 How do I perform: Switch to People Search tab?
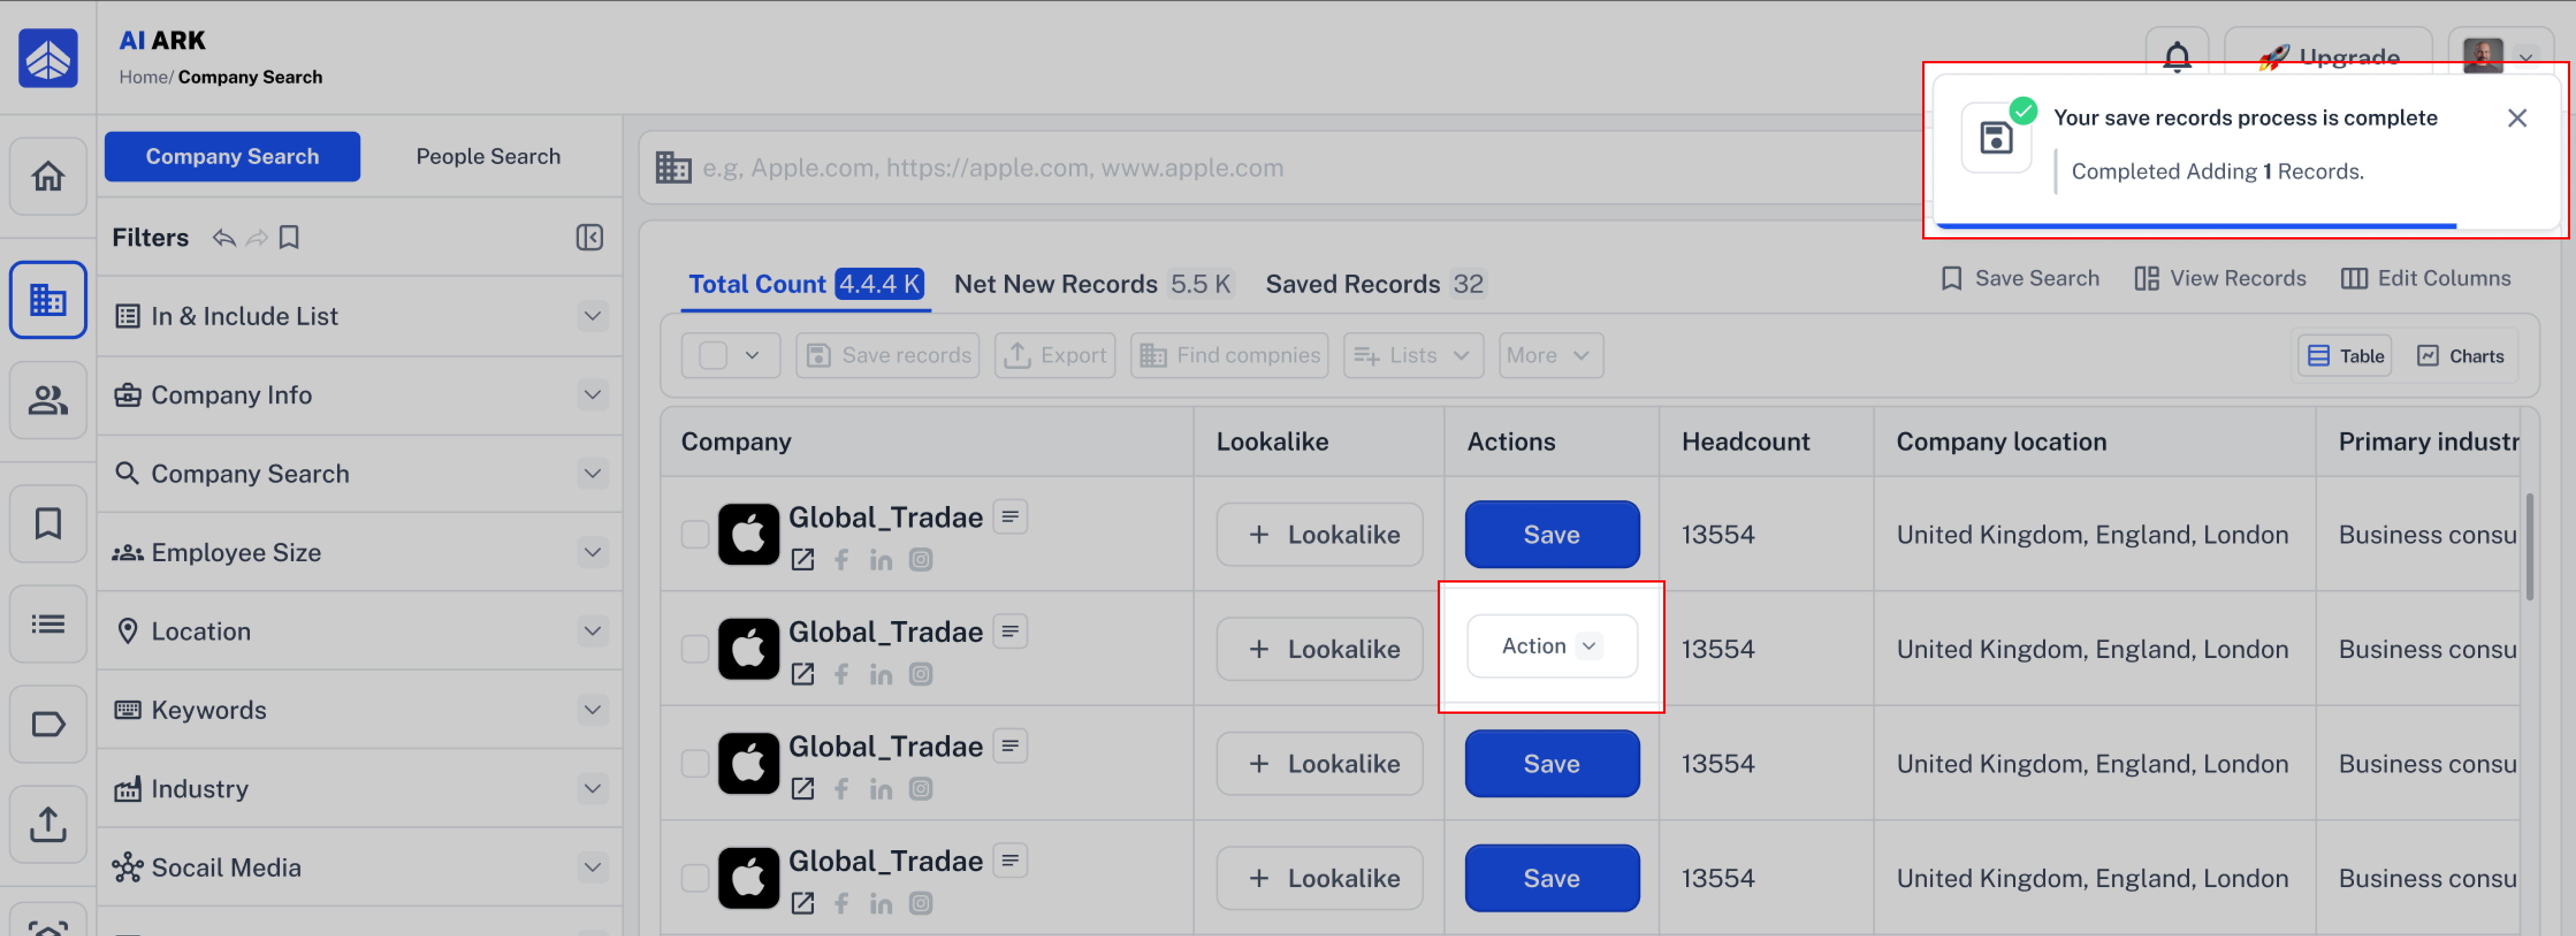(488, 157)
